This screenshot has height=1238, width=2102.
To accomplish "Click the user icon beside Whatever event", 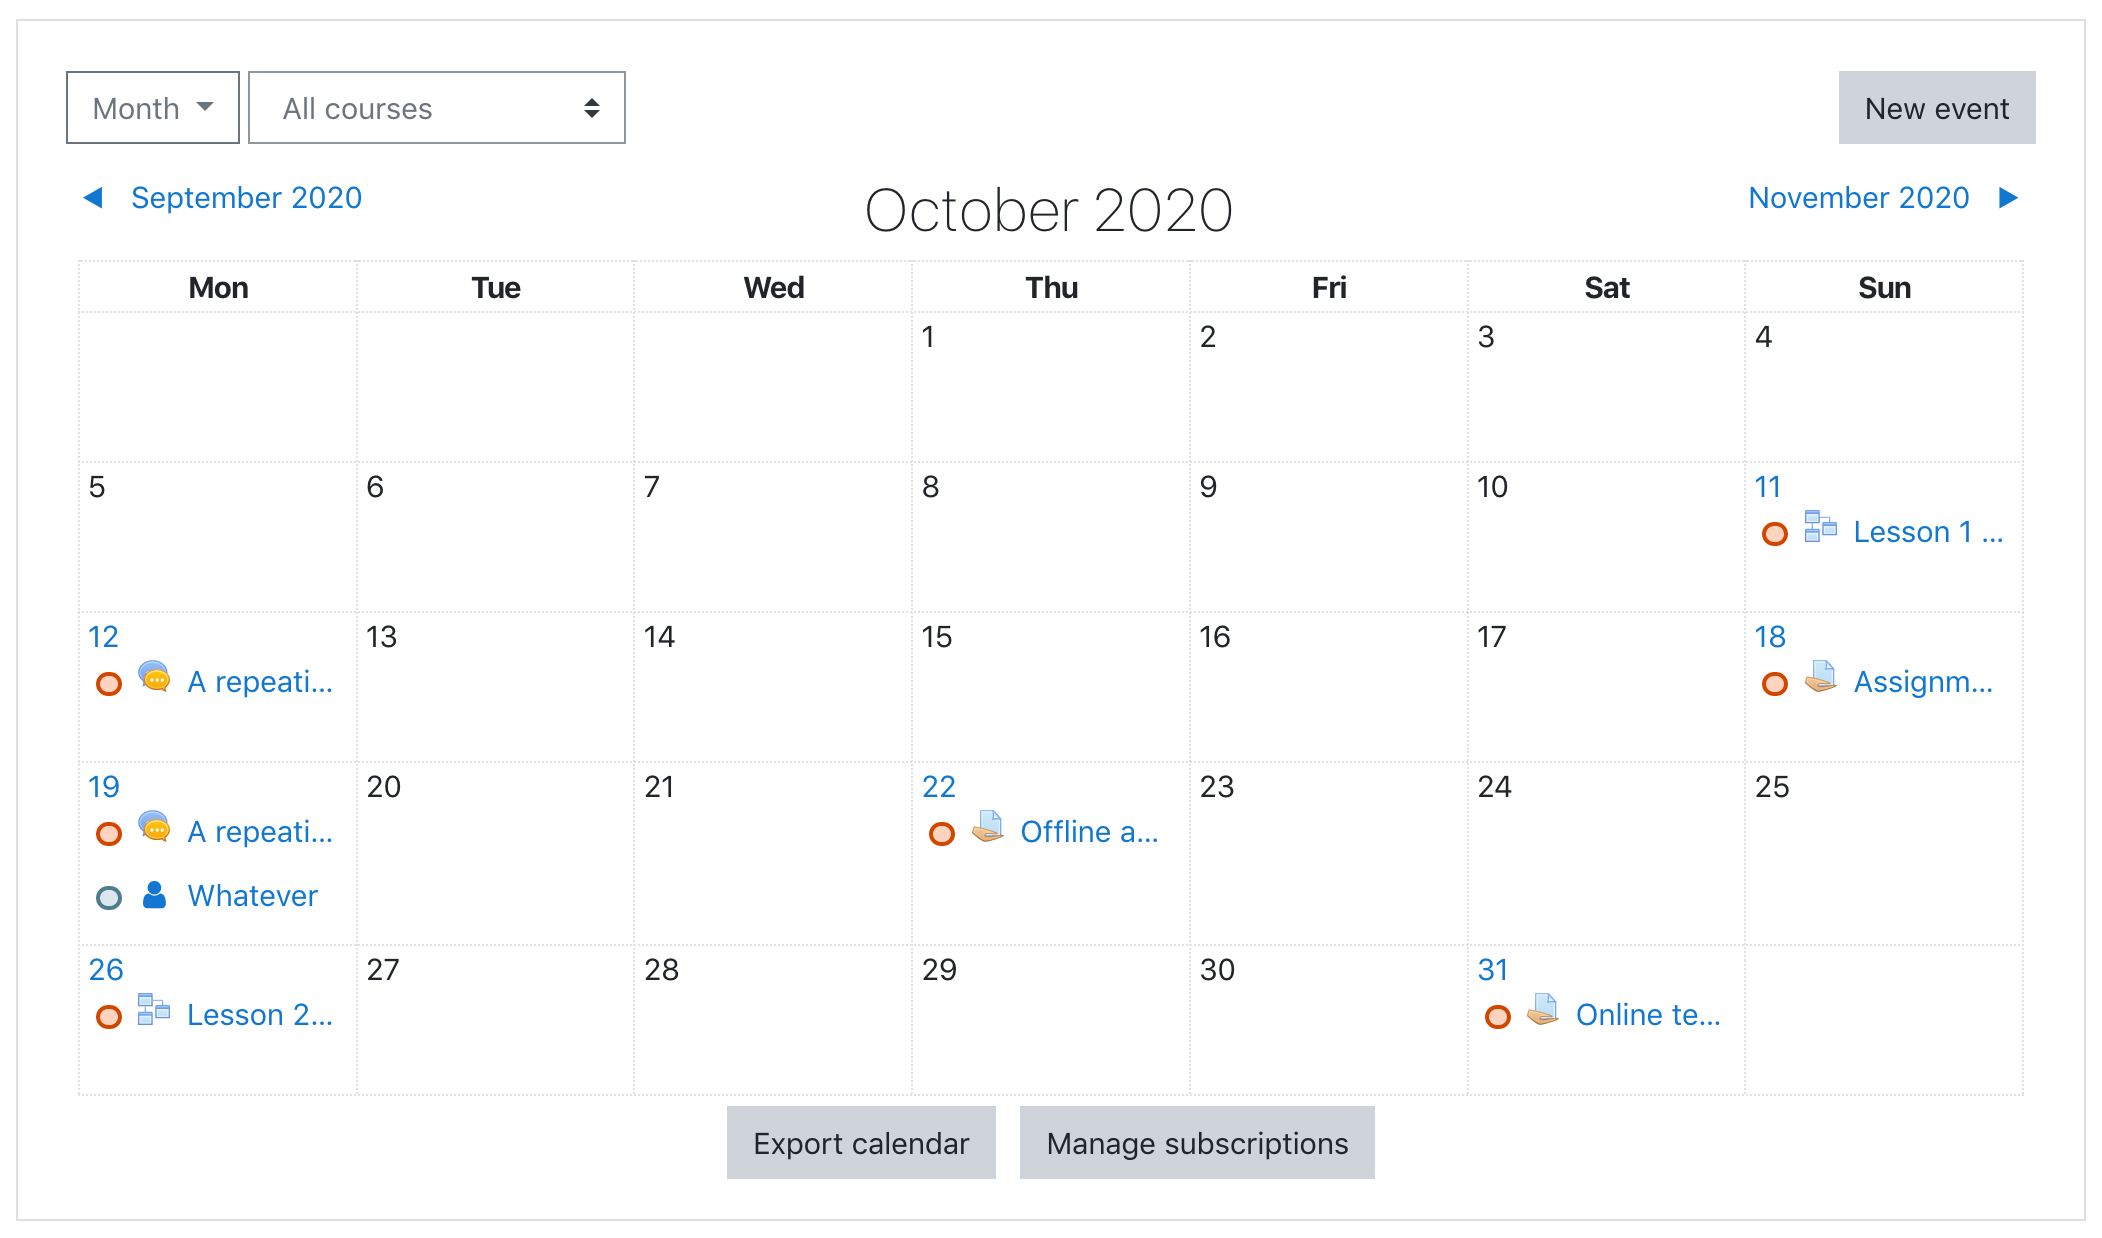I will [x=154, y=895].
